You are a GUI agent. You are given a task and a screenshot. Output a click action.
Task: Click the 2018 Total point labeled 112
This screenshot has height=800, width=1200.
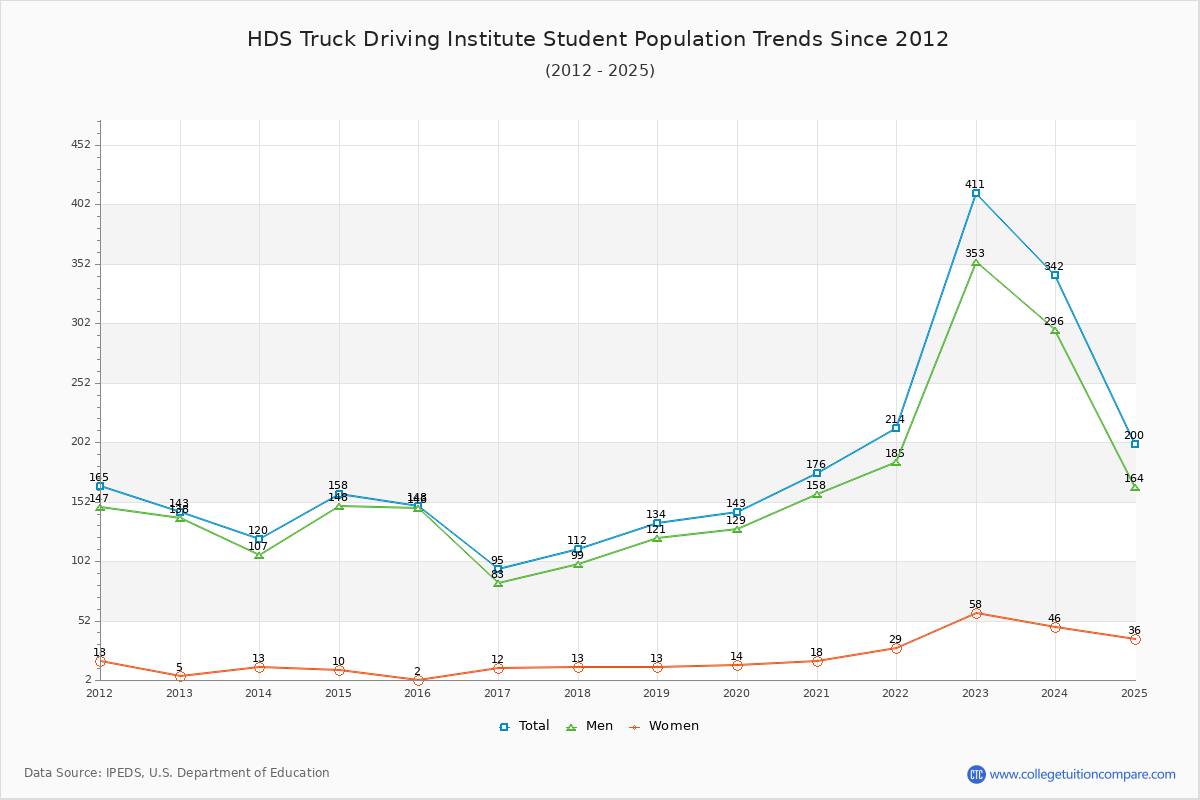578,549
